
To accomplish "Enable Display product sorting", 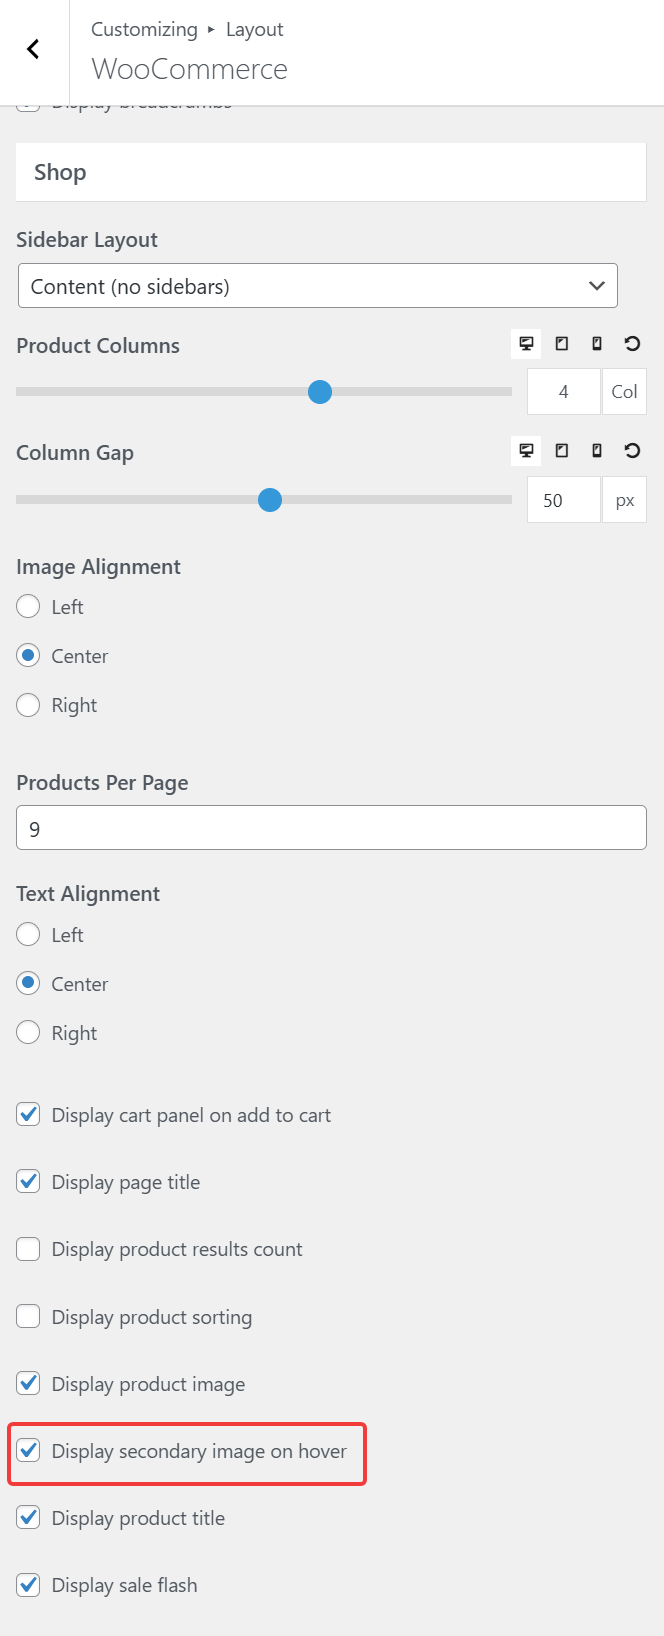I will tap(28, 1317).
